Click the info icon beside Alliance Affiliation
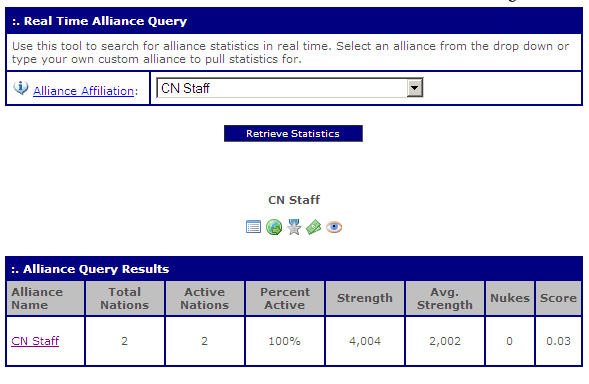This screenshot has height=384, width=589. pos(21,88)
